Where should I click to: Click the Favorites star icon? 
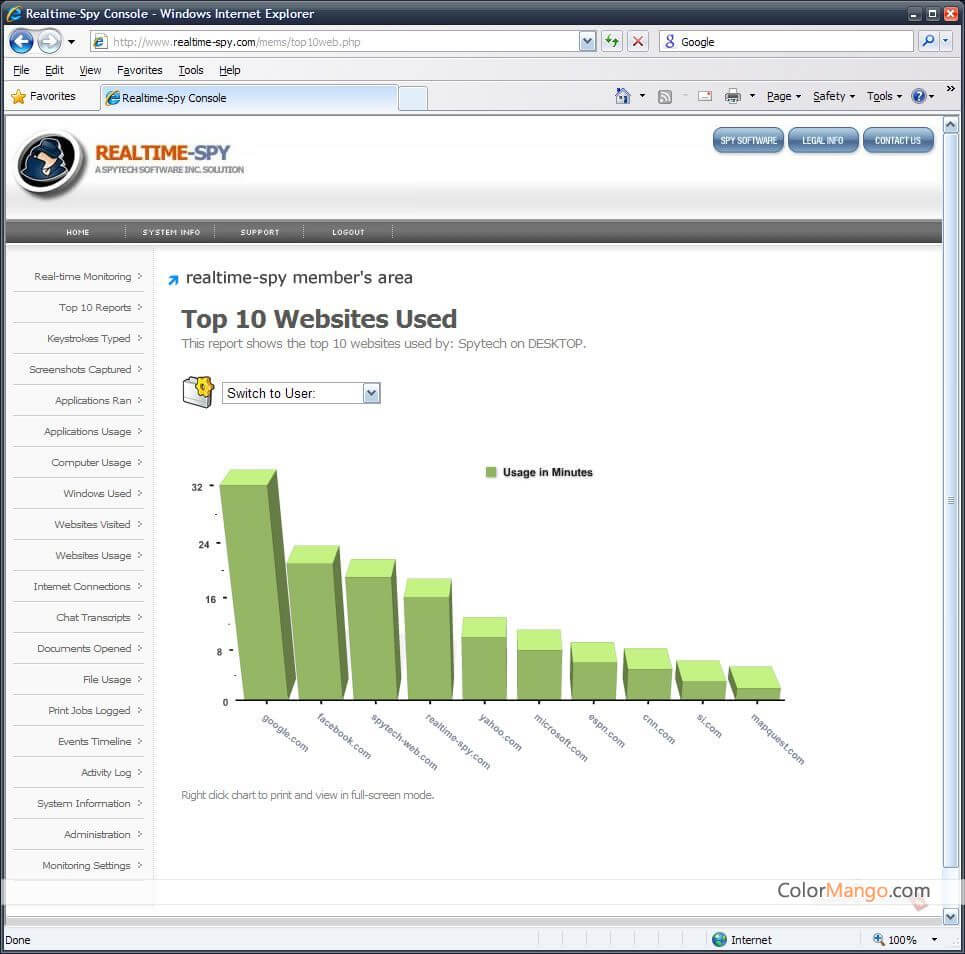coord(18,97)
